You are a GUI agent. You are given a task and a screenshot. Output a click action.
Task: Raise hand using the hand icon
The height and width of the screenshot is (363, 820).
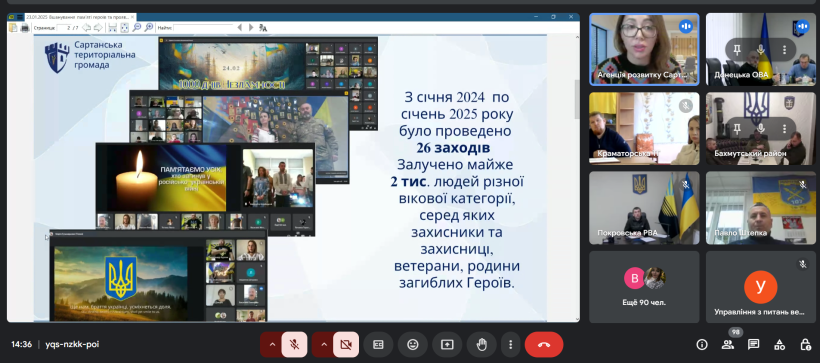click(x=482, y=345)
